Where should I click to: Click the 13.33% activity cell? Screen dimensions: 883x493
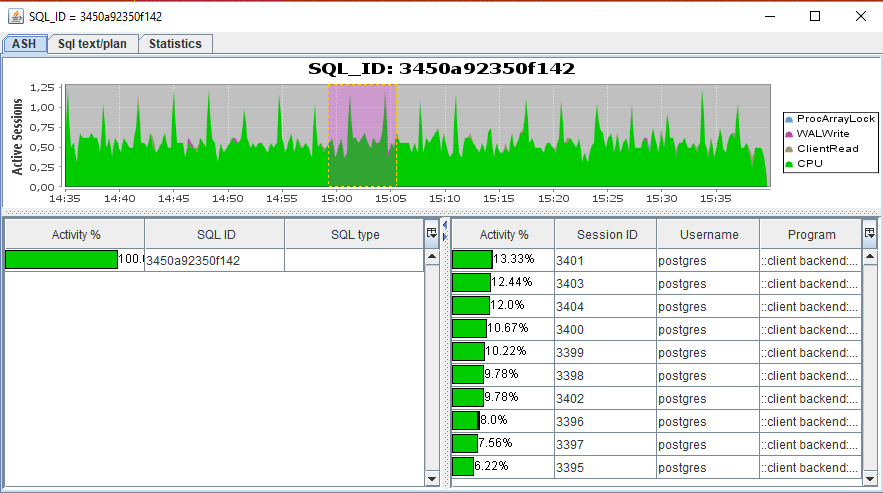coord(503,260)
